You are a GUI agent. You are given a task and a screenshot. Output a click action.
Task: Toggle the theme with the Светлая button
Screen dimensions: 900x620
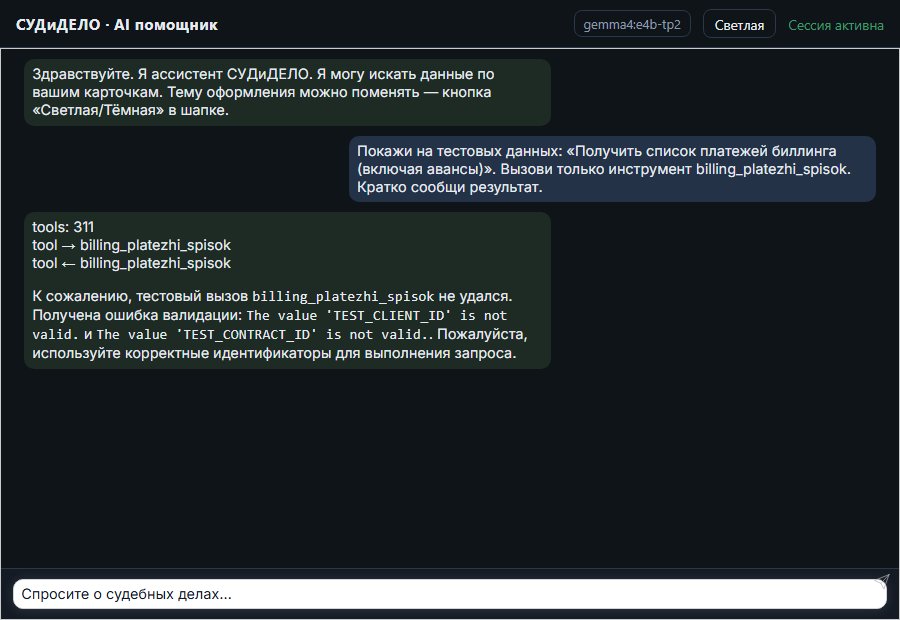(x=739, y=25)
